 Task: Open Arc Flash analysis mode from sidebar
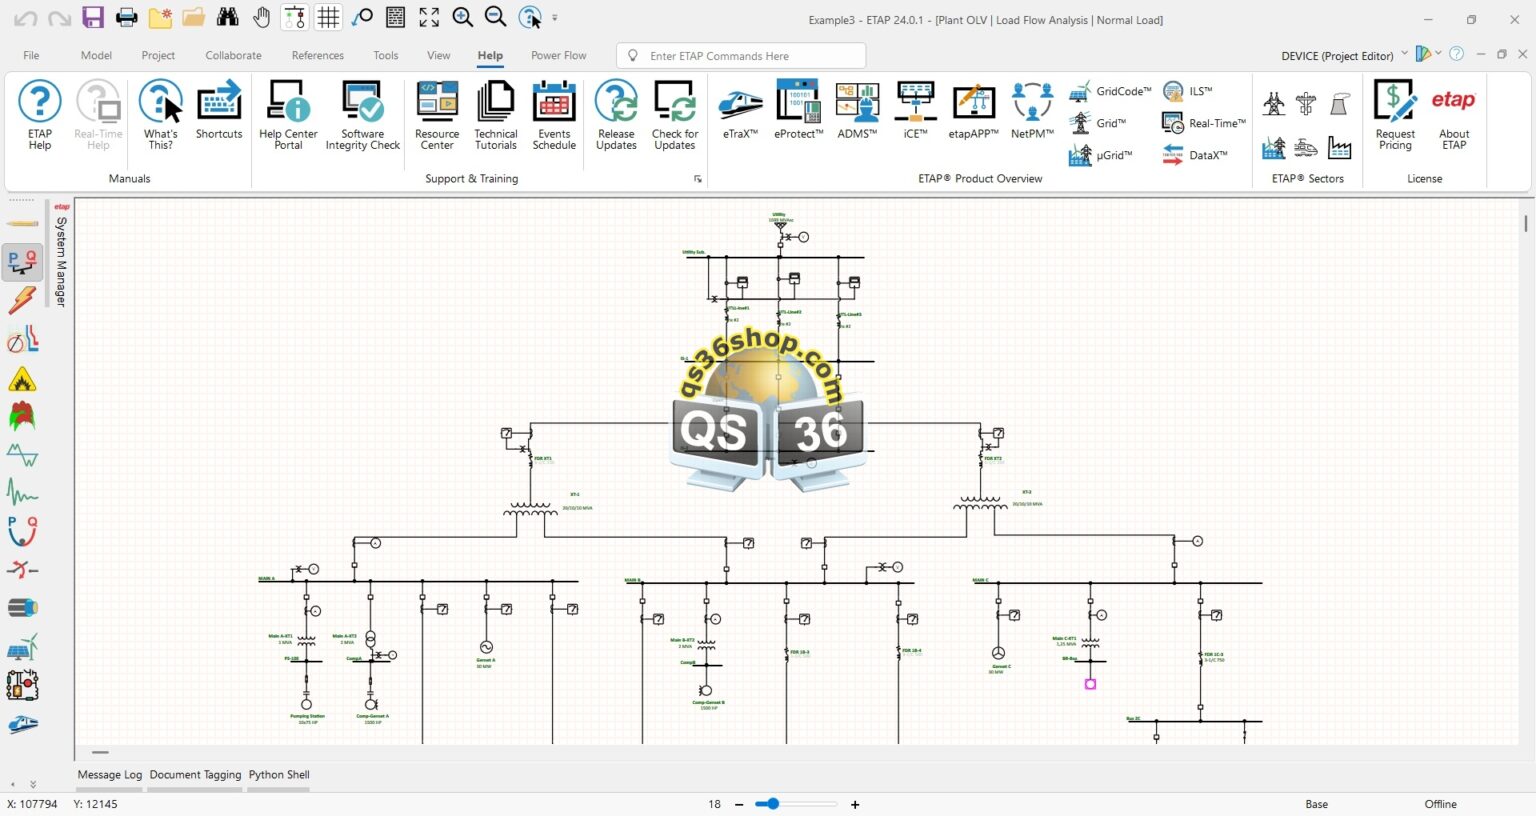pos(22,378)
